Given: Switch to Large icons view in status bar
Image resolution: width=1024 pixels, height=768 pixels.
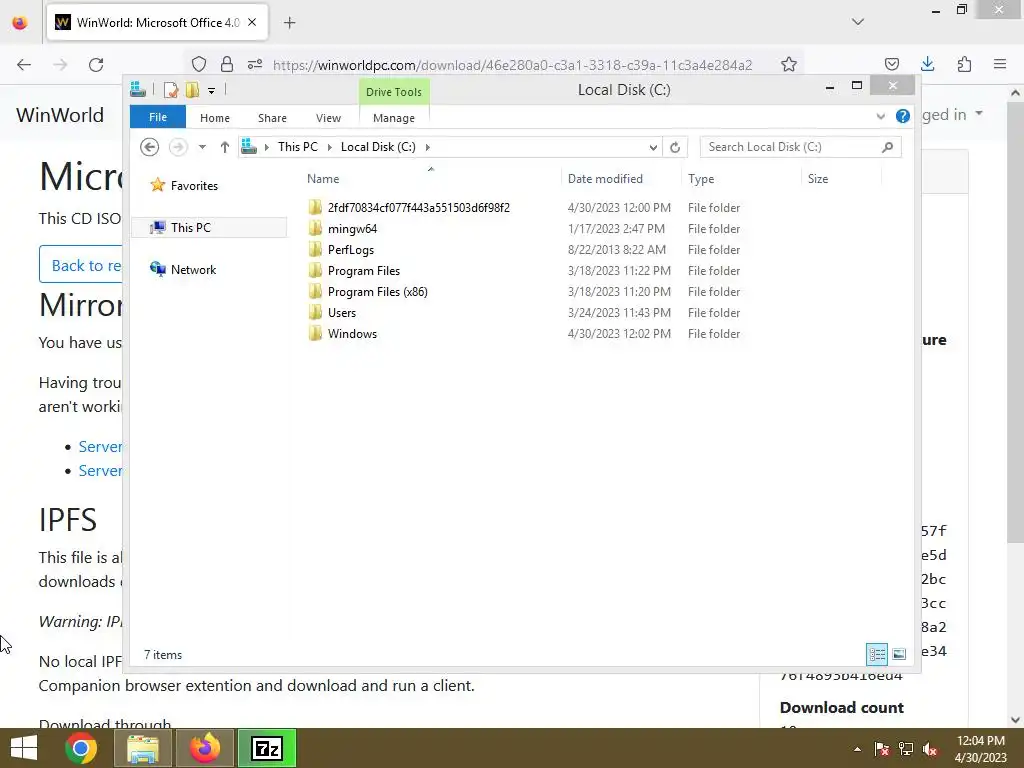Looking at the screenshot, I should 899,654.
